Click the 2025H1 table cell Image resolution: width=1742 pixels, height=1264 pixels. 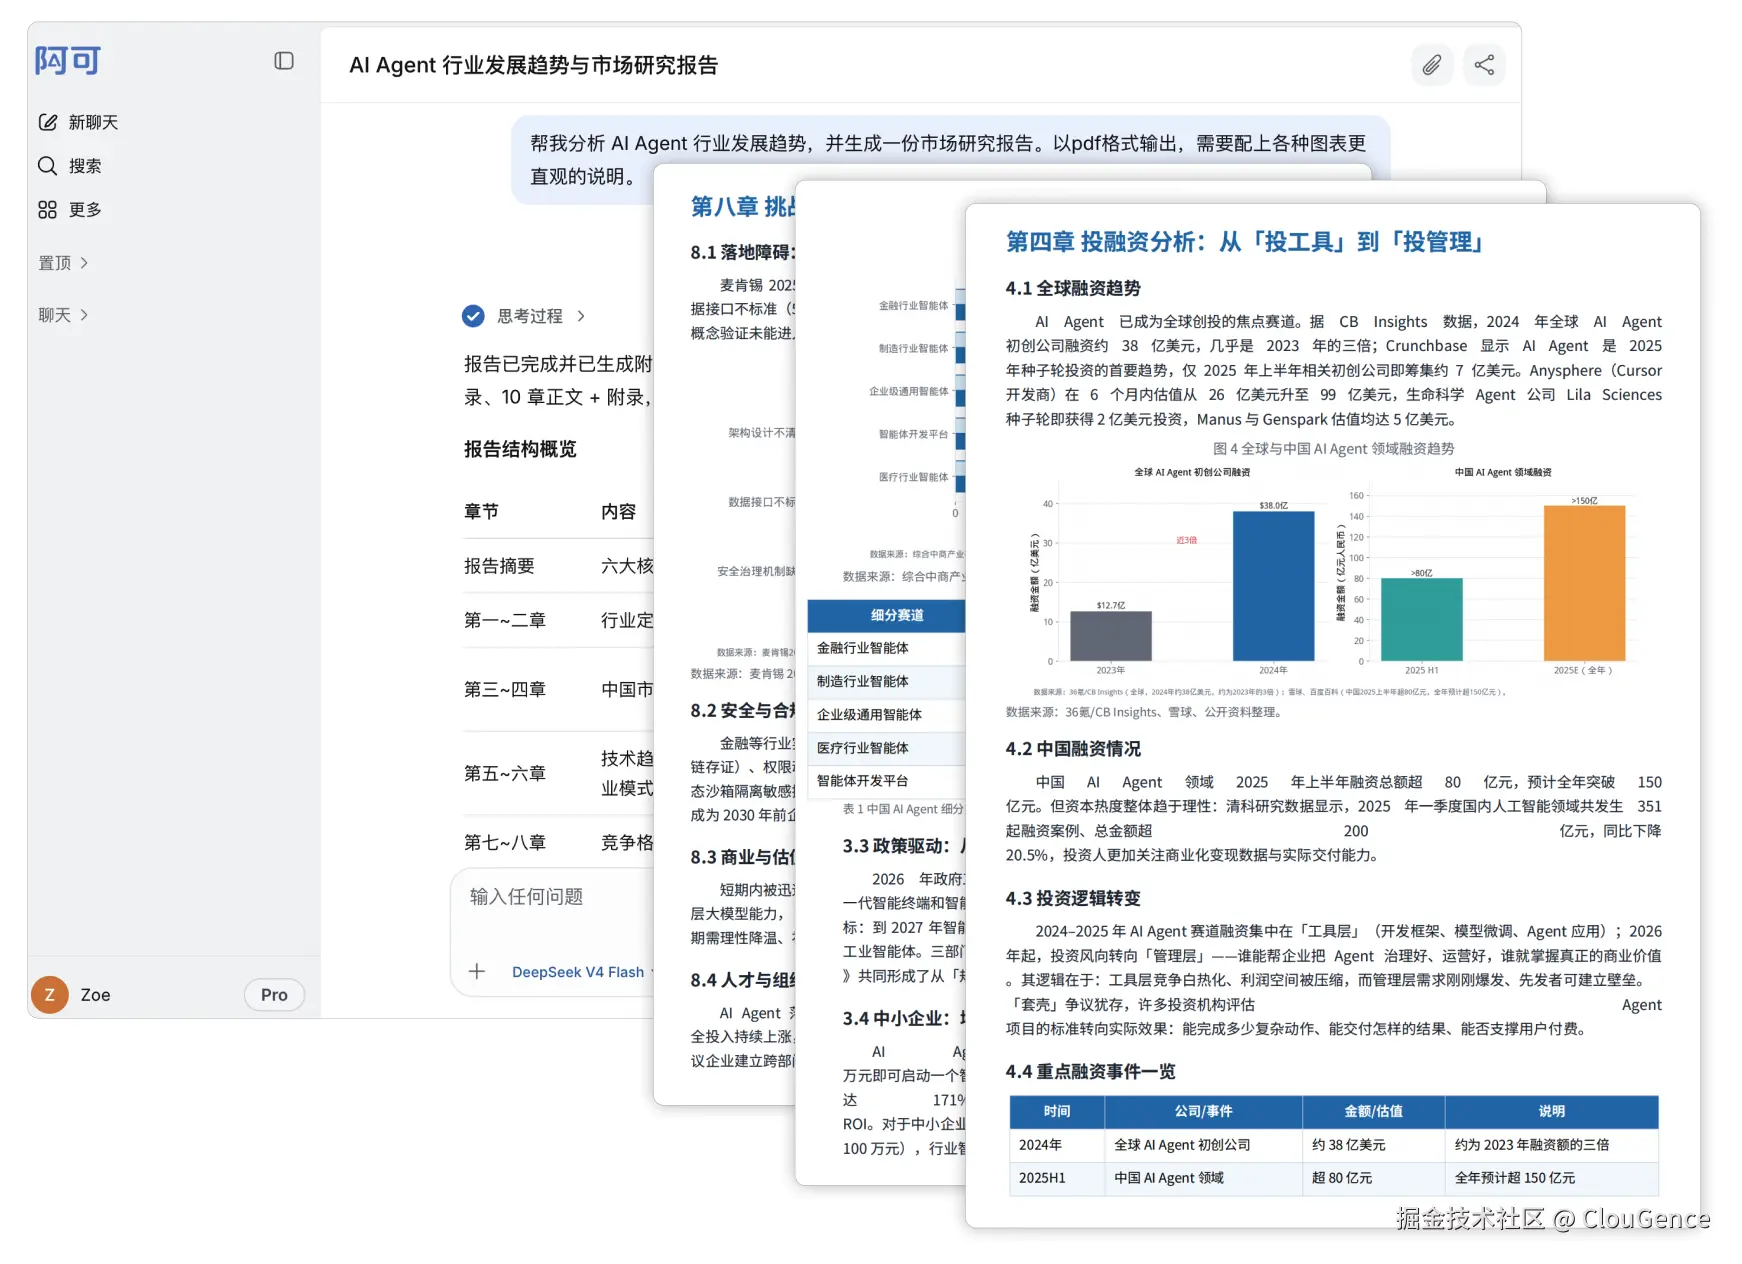point(1057,1178)
